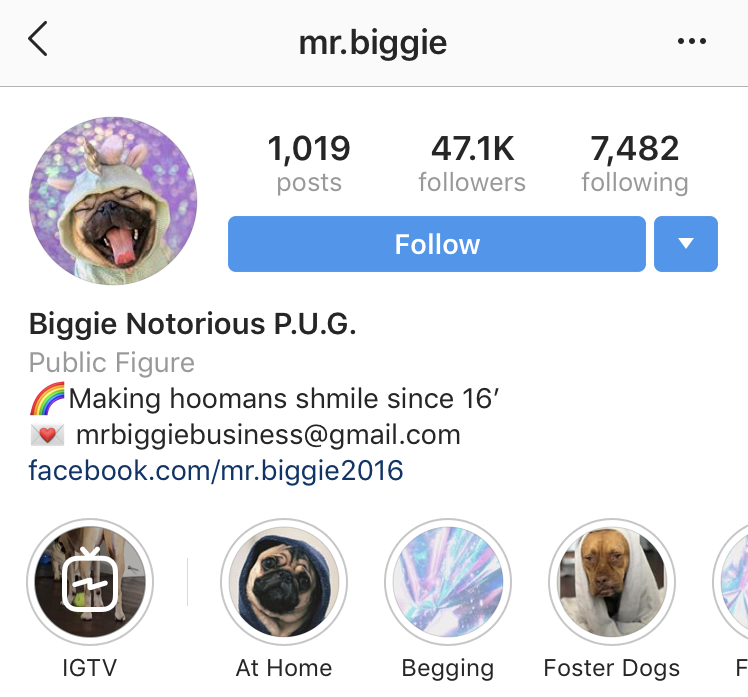The width and height of the screenshot is (748, 697).
Task: Tap the mrbiggiebusiness@gmail.com email address
Action: click(268, 435)
